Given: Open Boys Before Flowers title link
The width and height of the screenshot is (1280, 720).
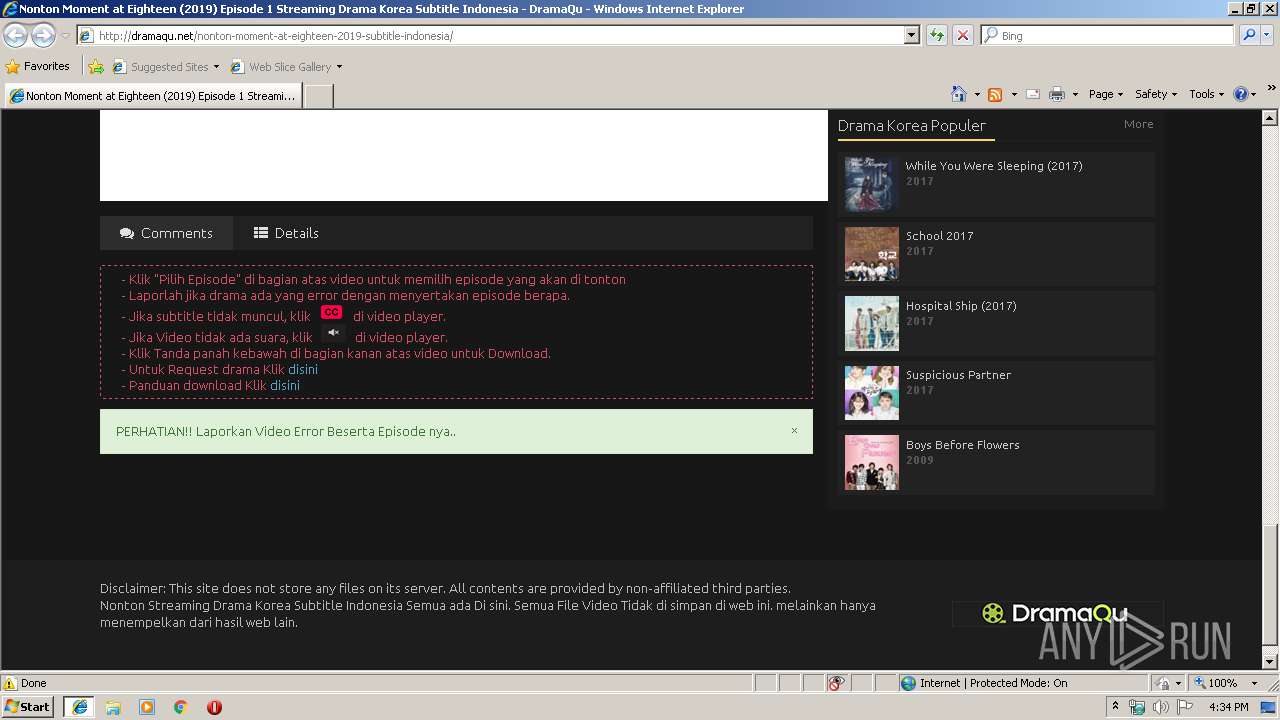Looking at the screenshot, I should pyautogui.click(x=962, y=445).
